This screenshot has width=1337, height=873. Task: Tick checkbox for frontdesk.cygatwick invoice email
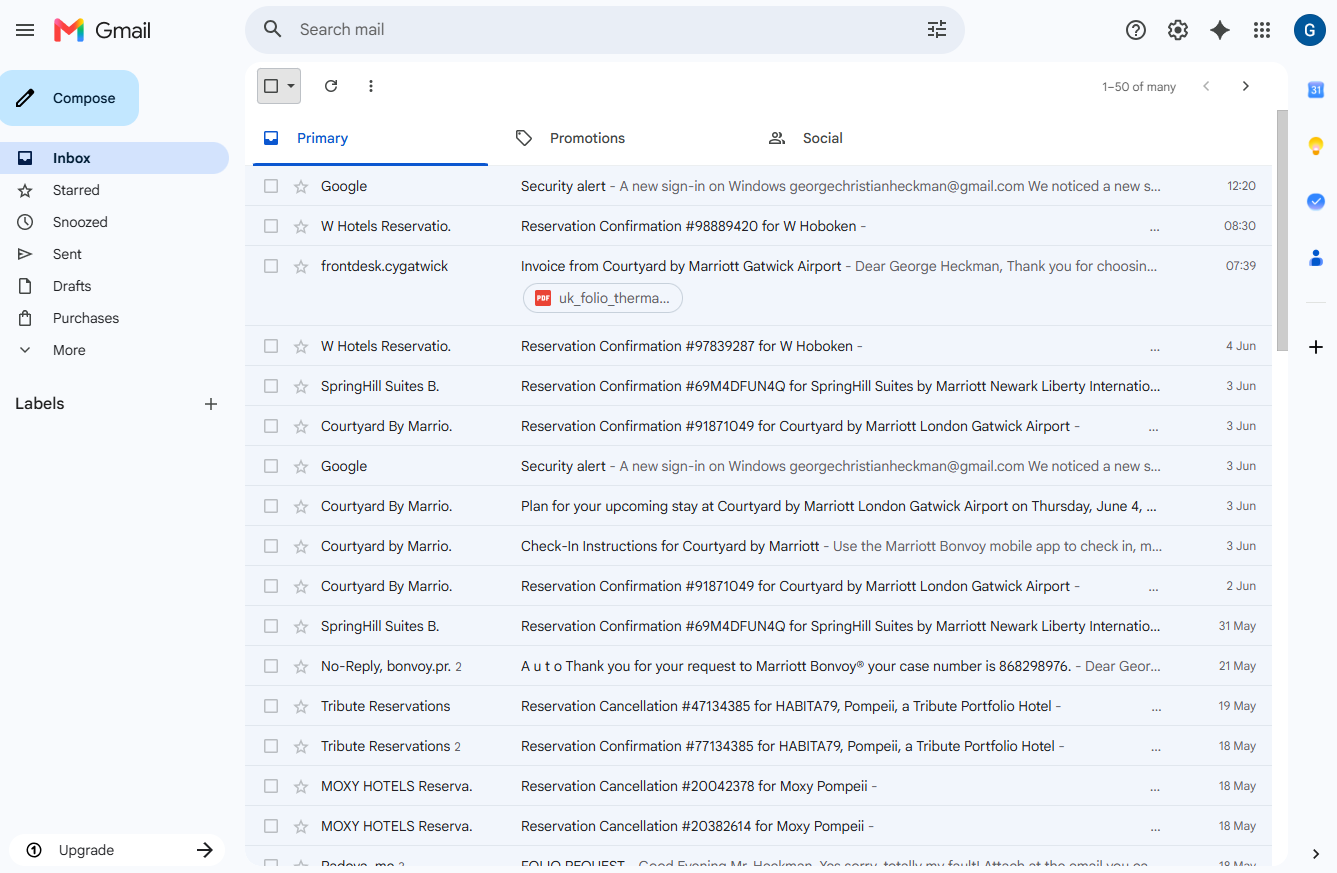(271, 266)
